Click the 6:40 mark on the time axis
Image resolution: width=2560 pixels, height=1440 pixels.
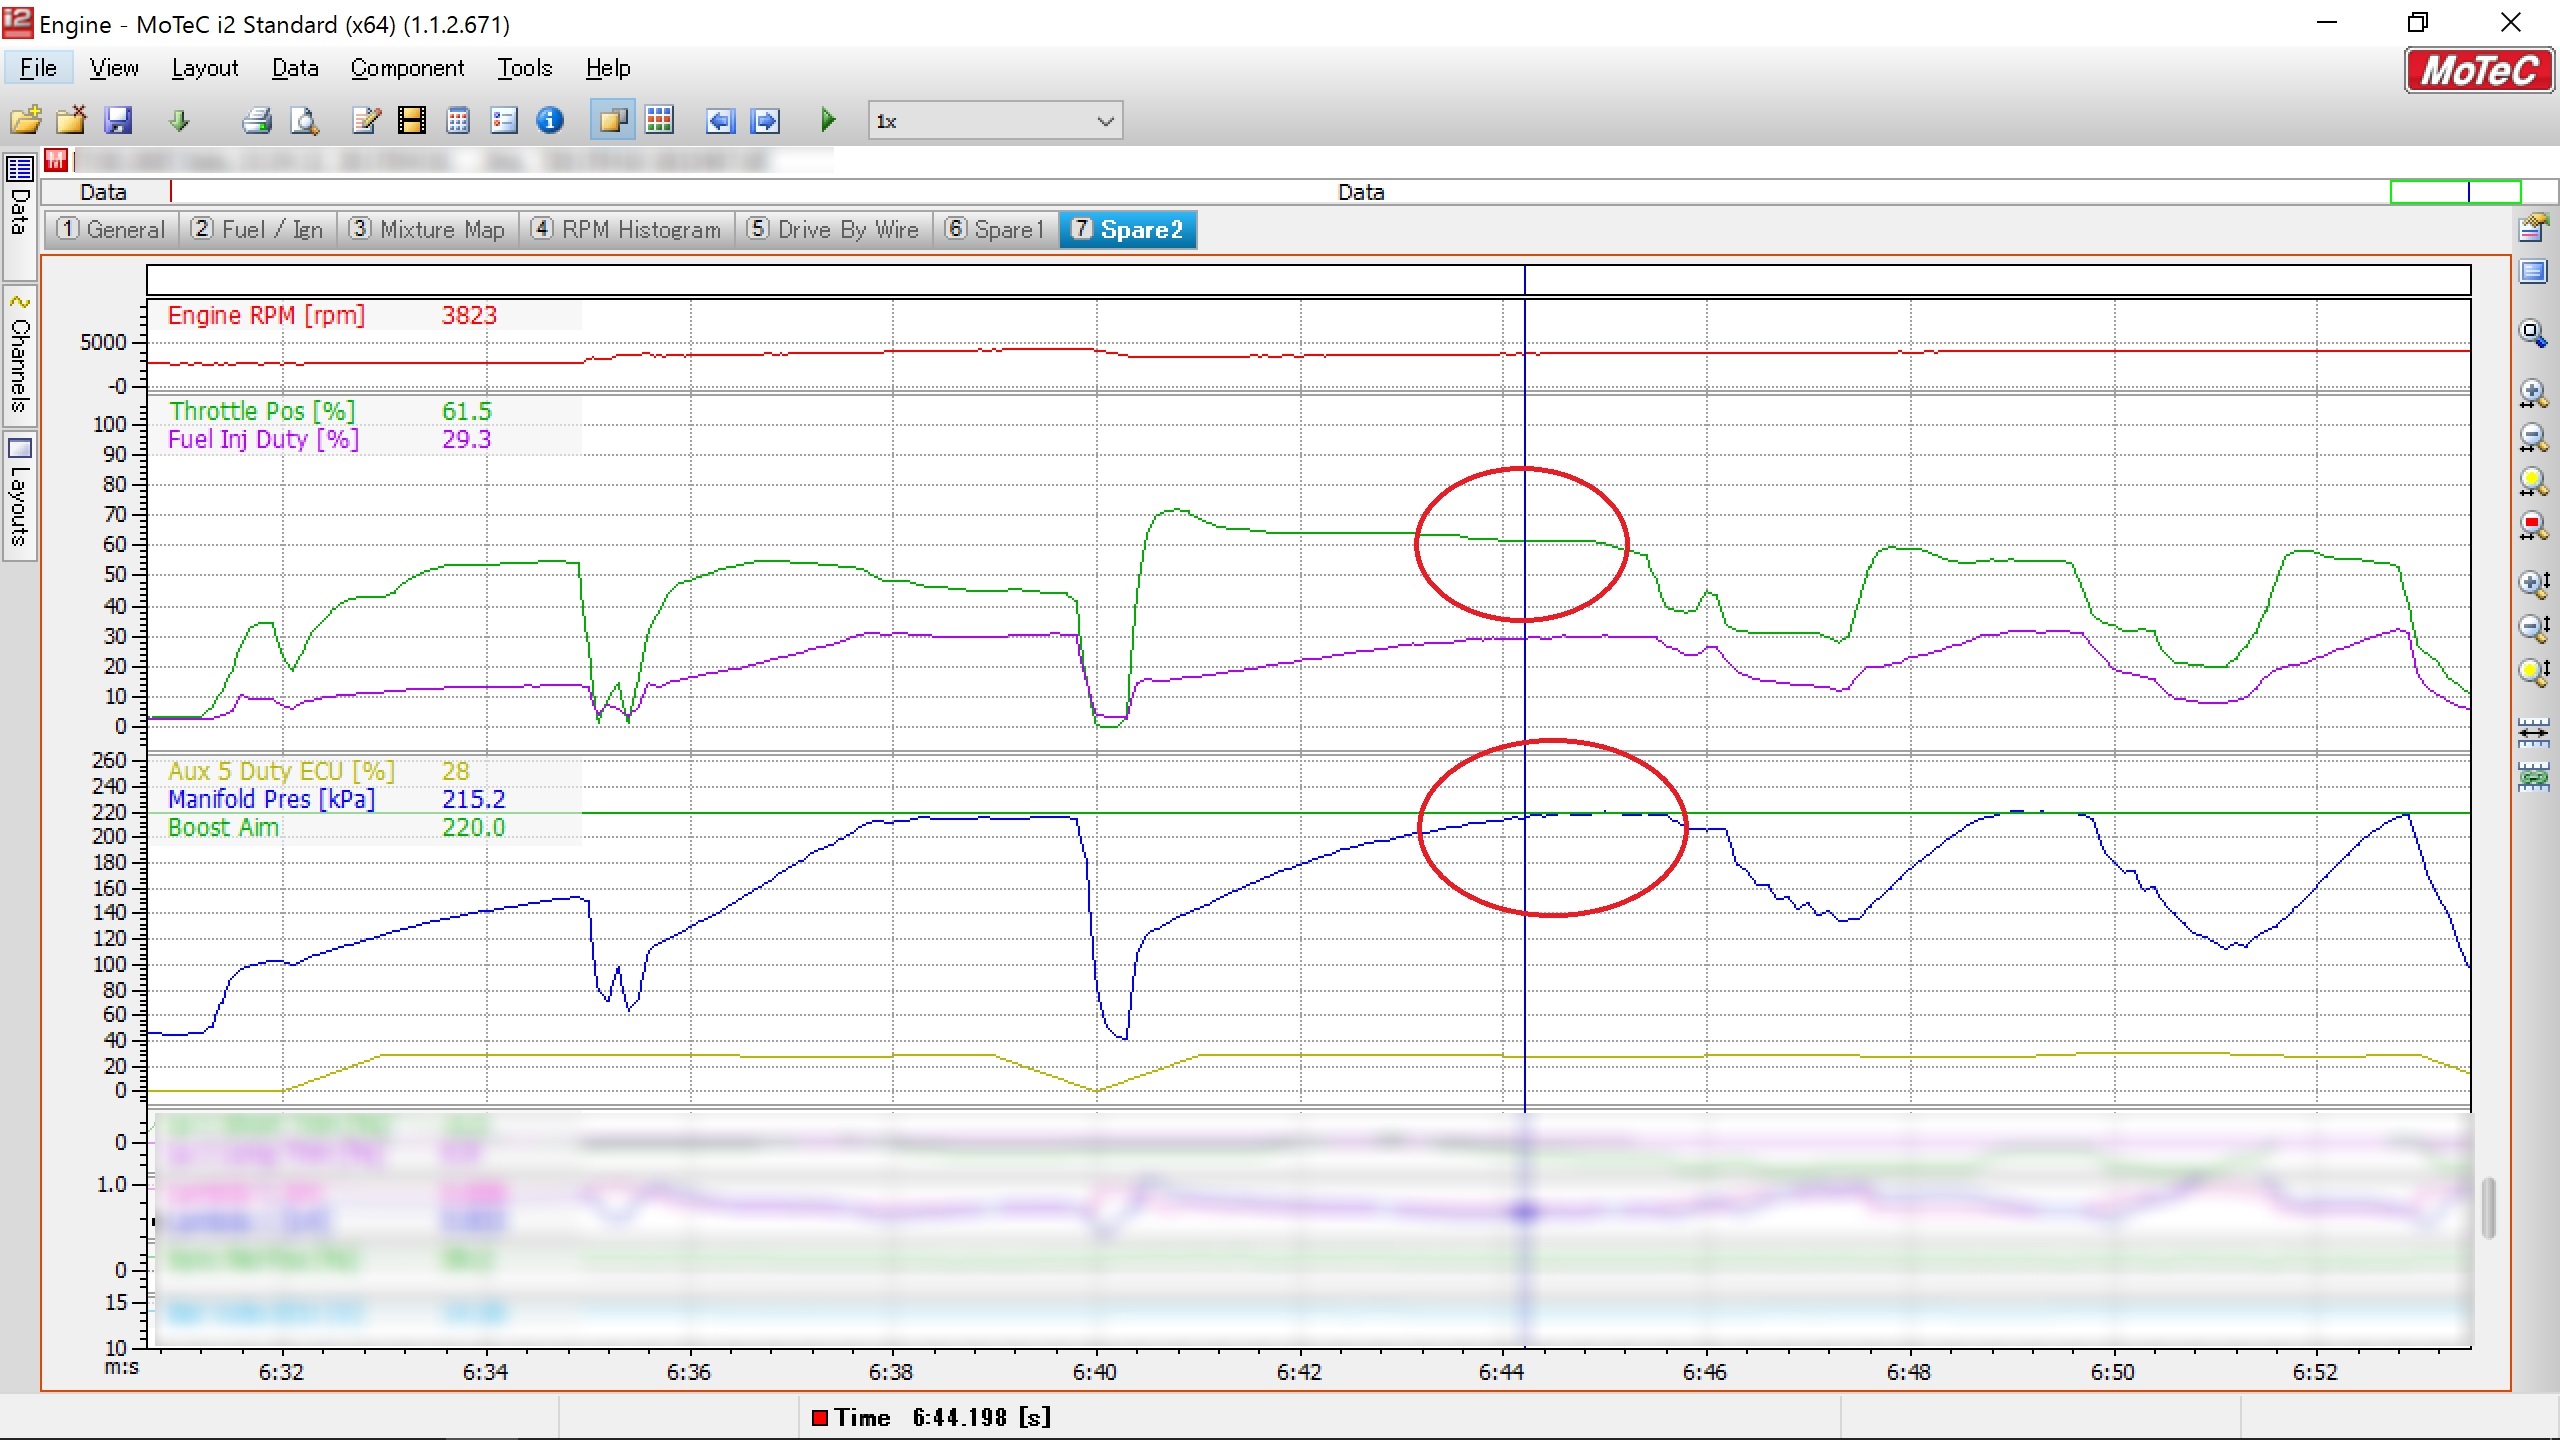pos(1095,1372)
